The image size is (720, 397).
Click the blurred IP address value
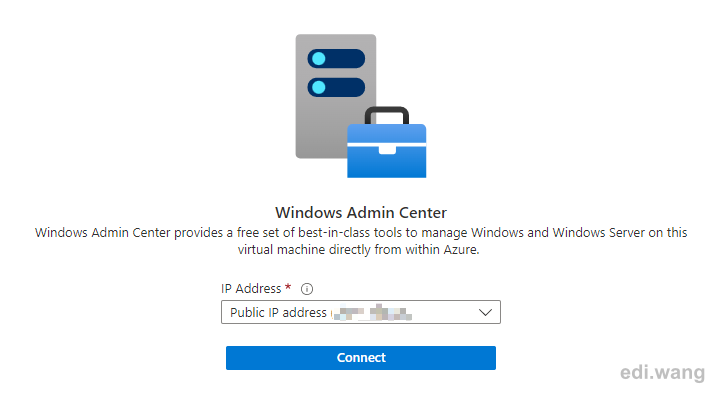click(372, 313)
